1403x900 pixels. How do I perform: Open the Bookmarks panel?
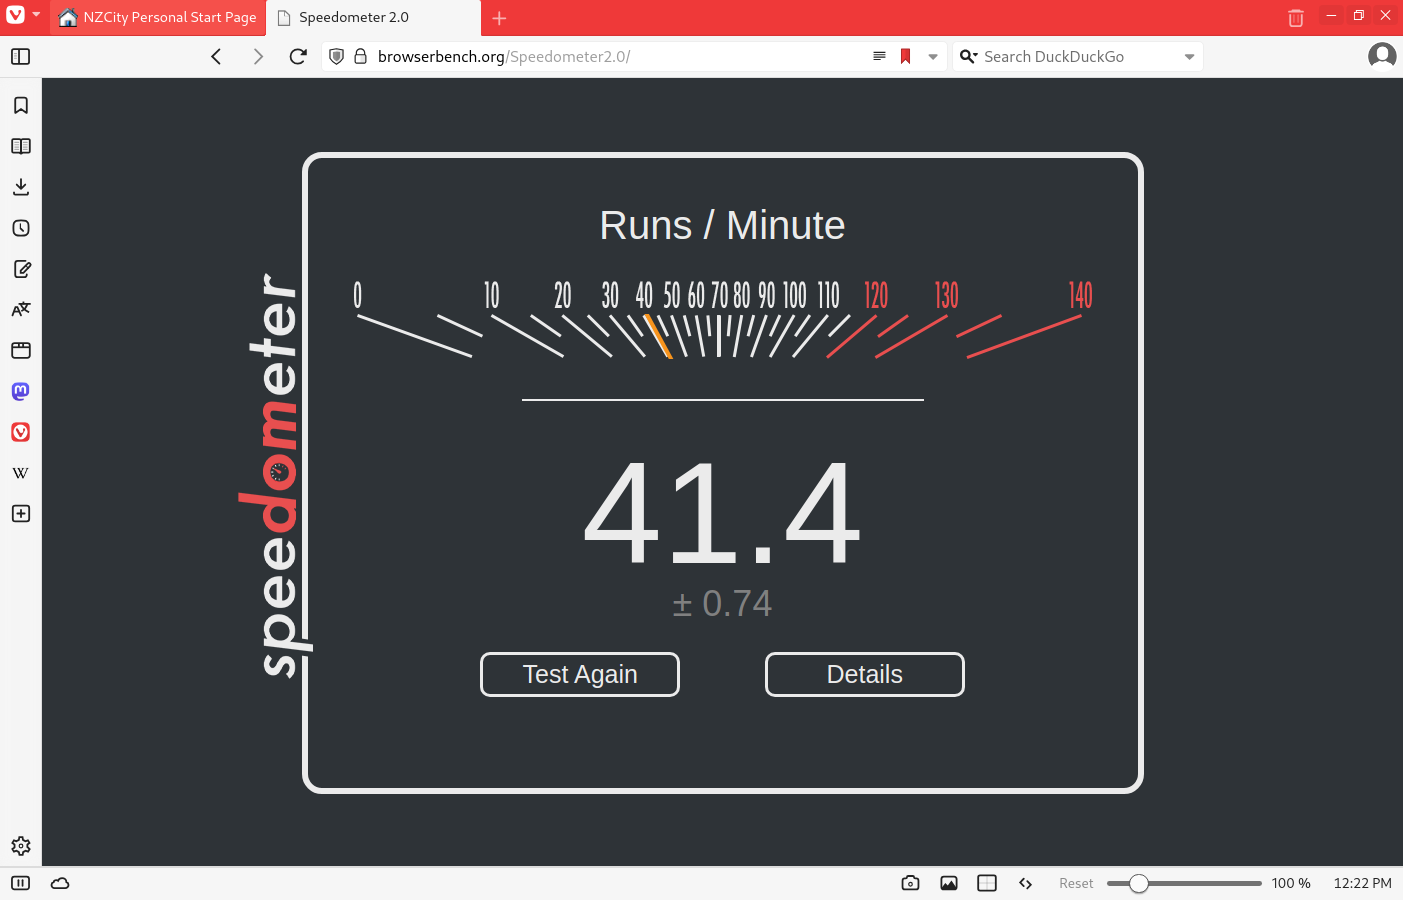(21, 105)
